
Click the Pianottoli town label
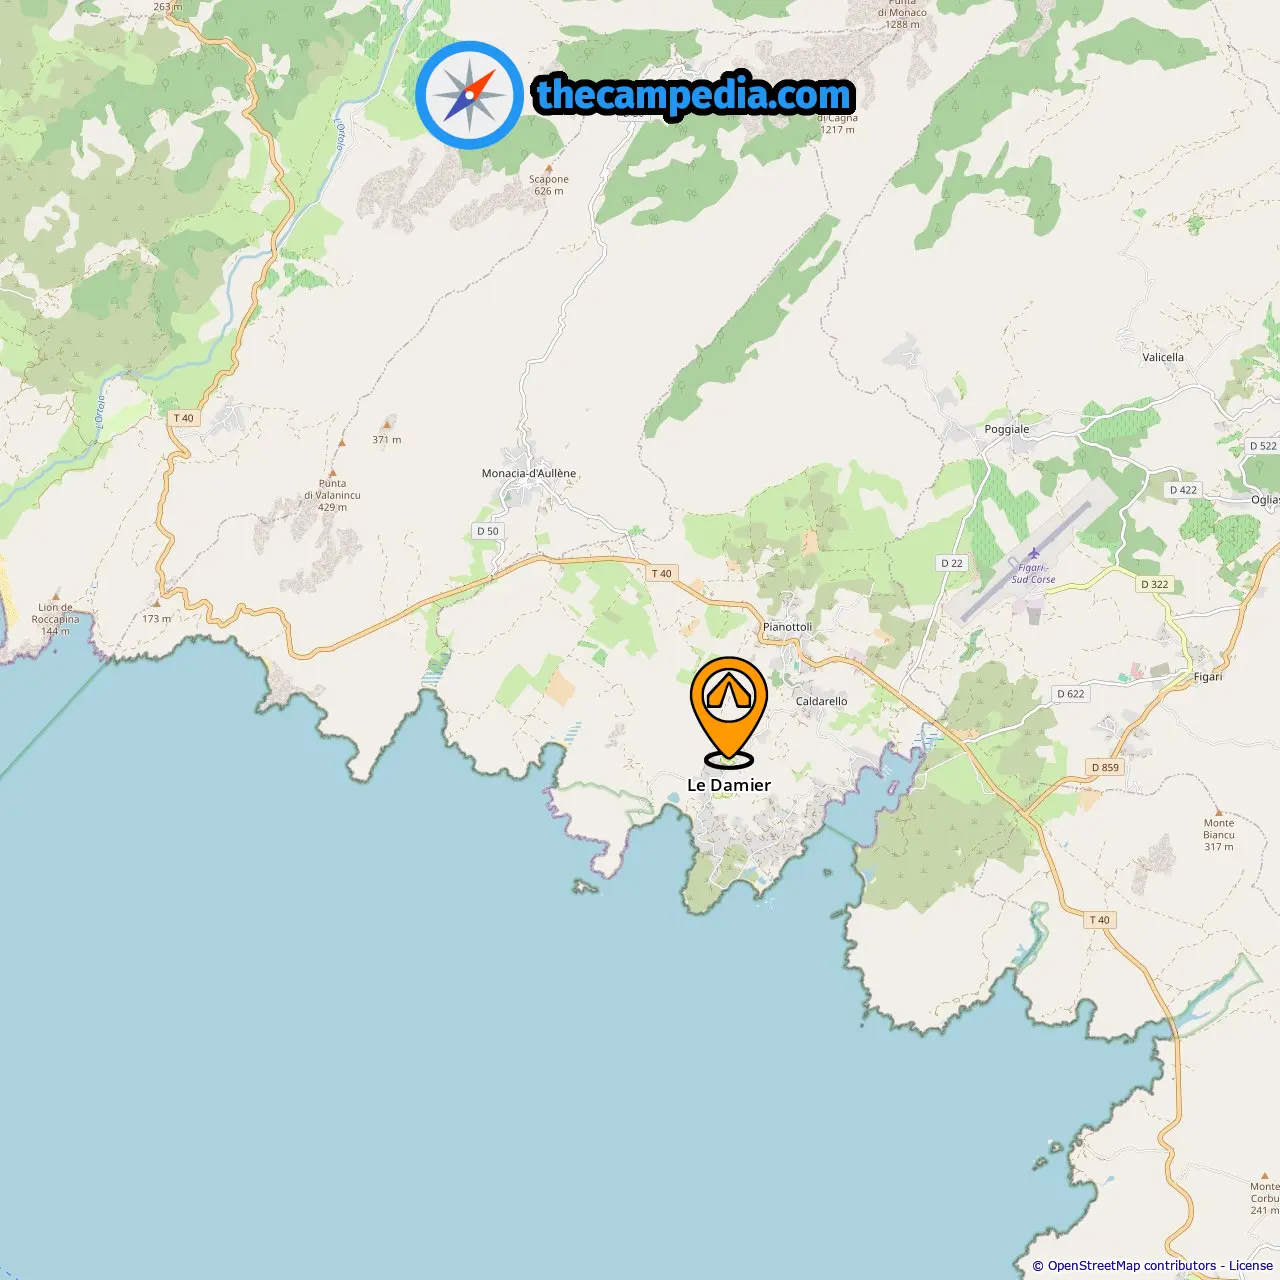point(788,627)
